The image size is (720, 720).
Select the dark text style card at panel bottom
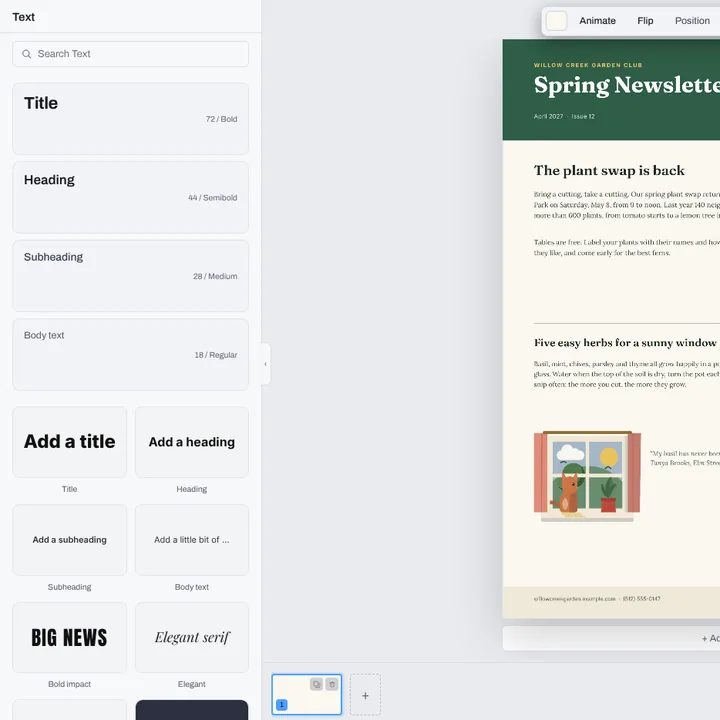[x=191, y=710]
